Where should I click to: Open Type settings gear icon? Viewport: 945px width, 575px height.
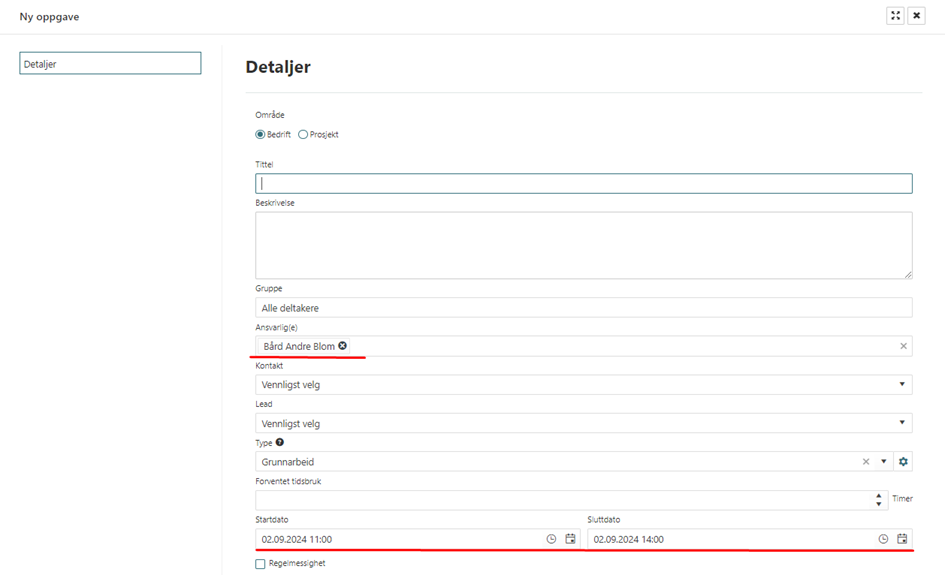903,462
